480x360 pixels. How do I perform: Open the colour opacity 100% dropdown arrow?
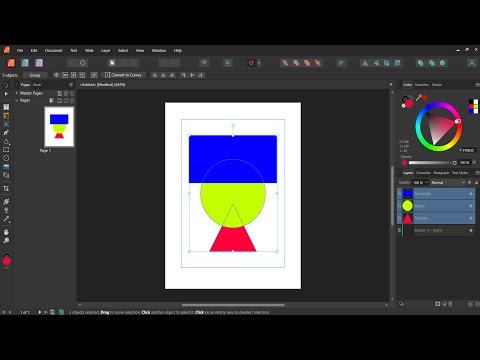click(x=474, y=162)
